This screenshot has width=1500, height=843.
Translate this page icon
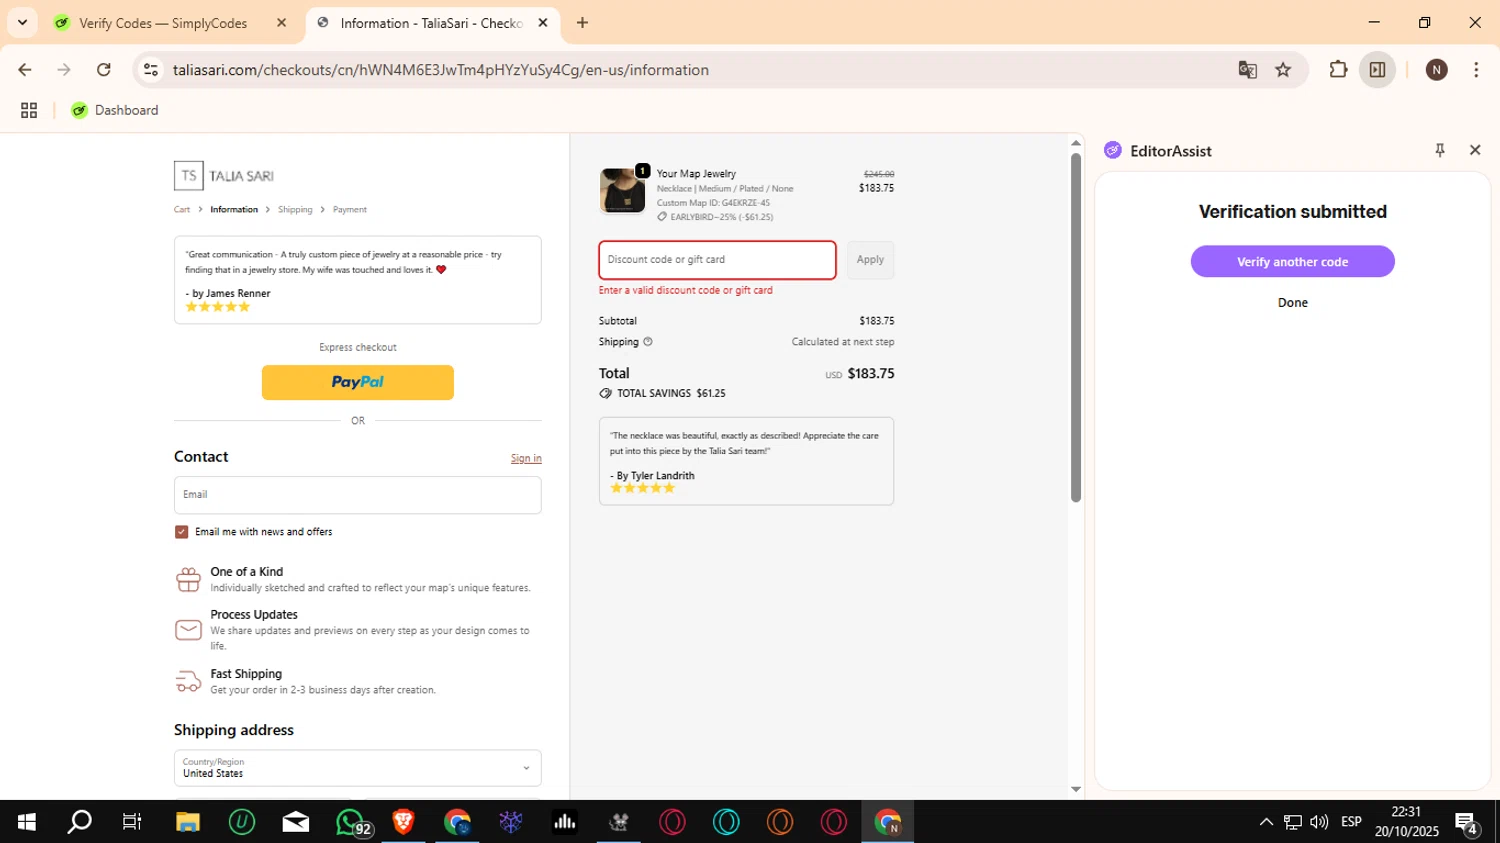click(1247, 70)
